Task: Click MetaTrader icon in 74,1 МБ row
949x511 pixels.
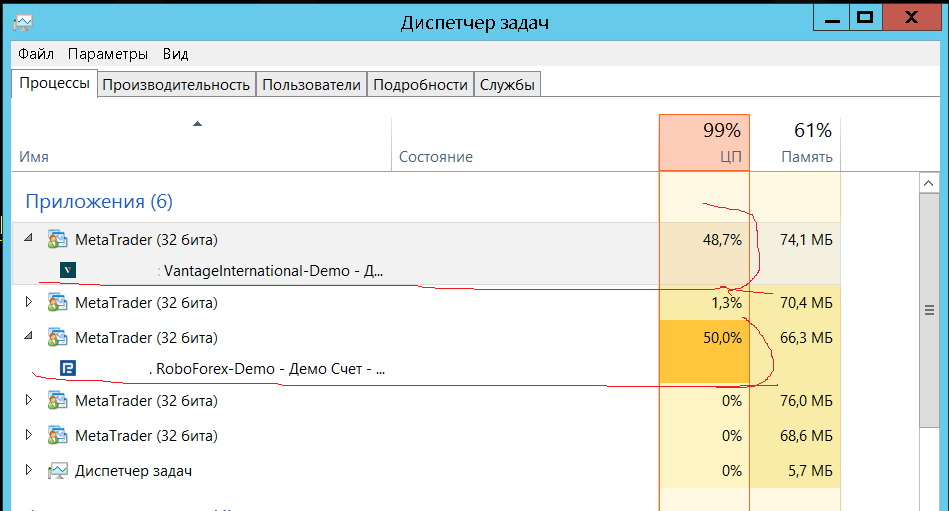Action: tap(57, 240)
